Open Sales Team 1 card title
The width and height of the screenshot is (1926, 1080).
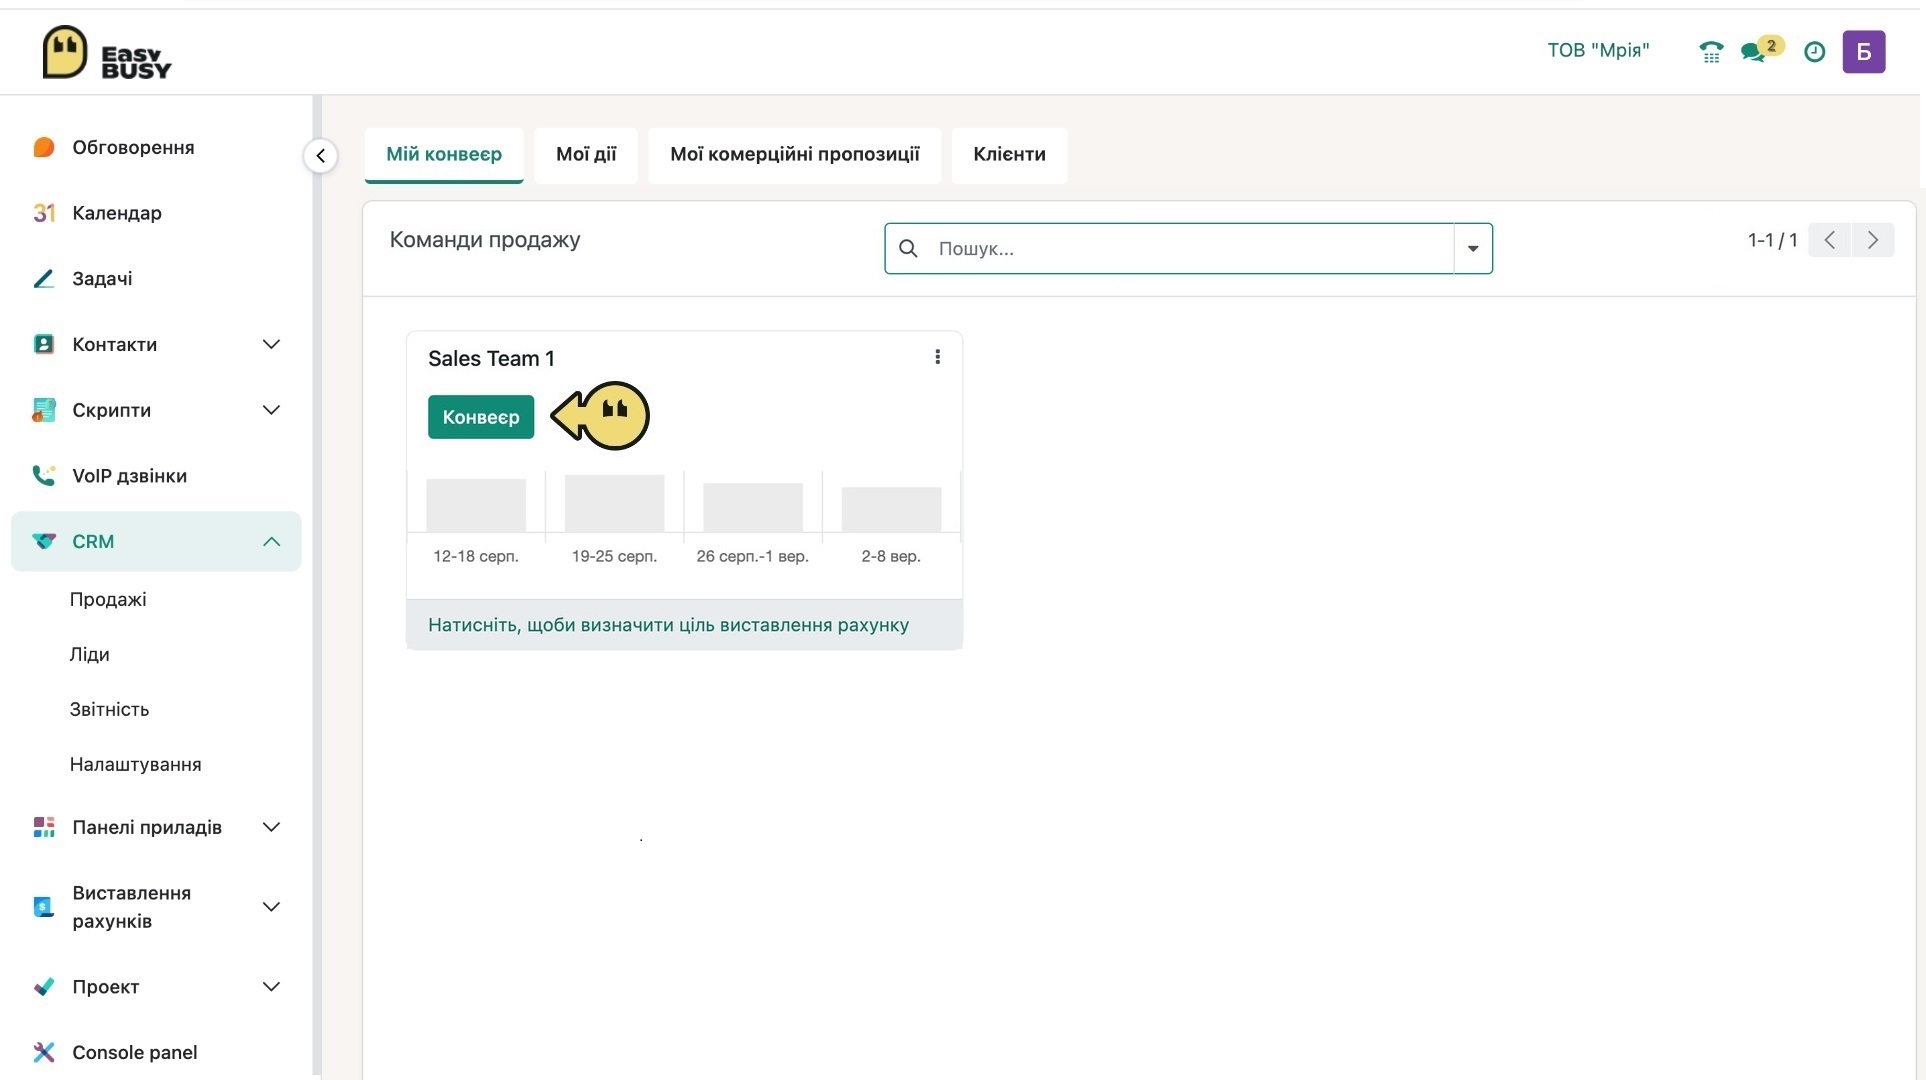491,358
